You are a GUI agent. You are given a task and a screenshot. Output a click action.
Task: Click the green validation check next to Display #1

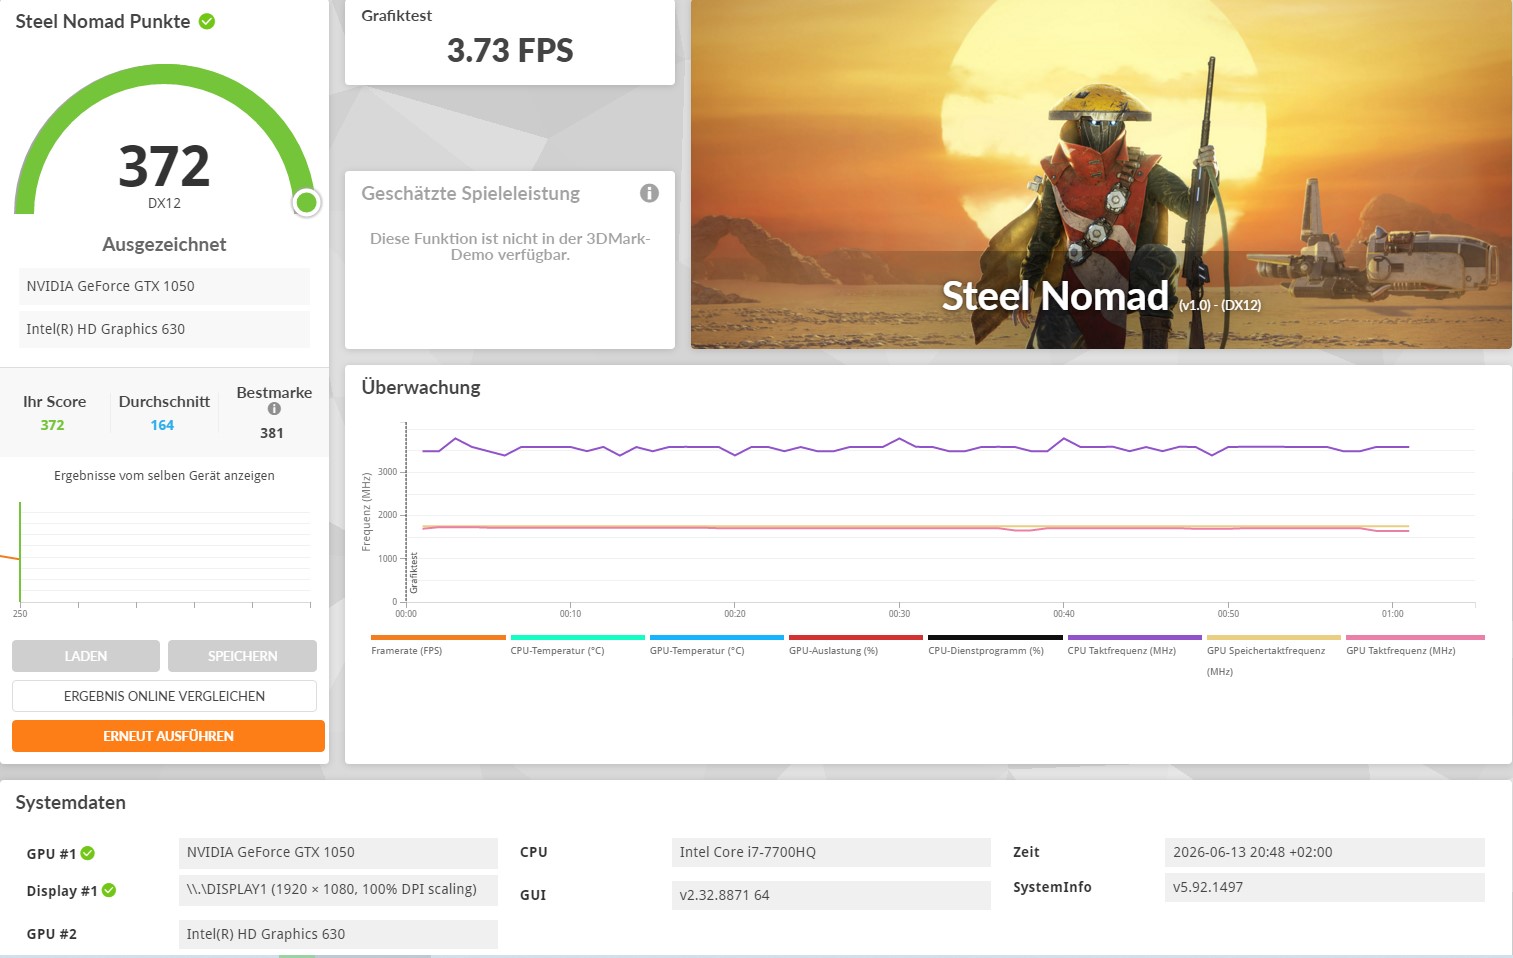(109, 890)
